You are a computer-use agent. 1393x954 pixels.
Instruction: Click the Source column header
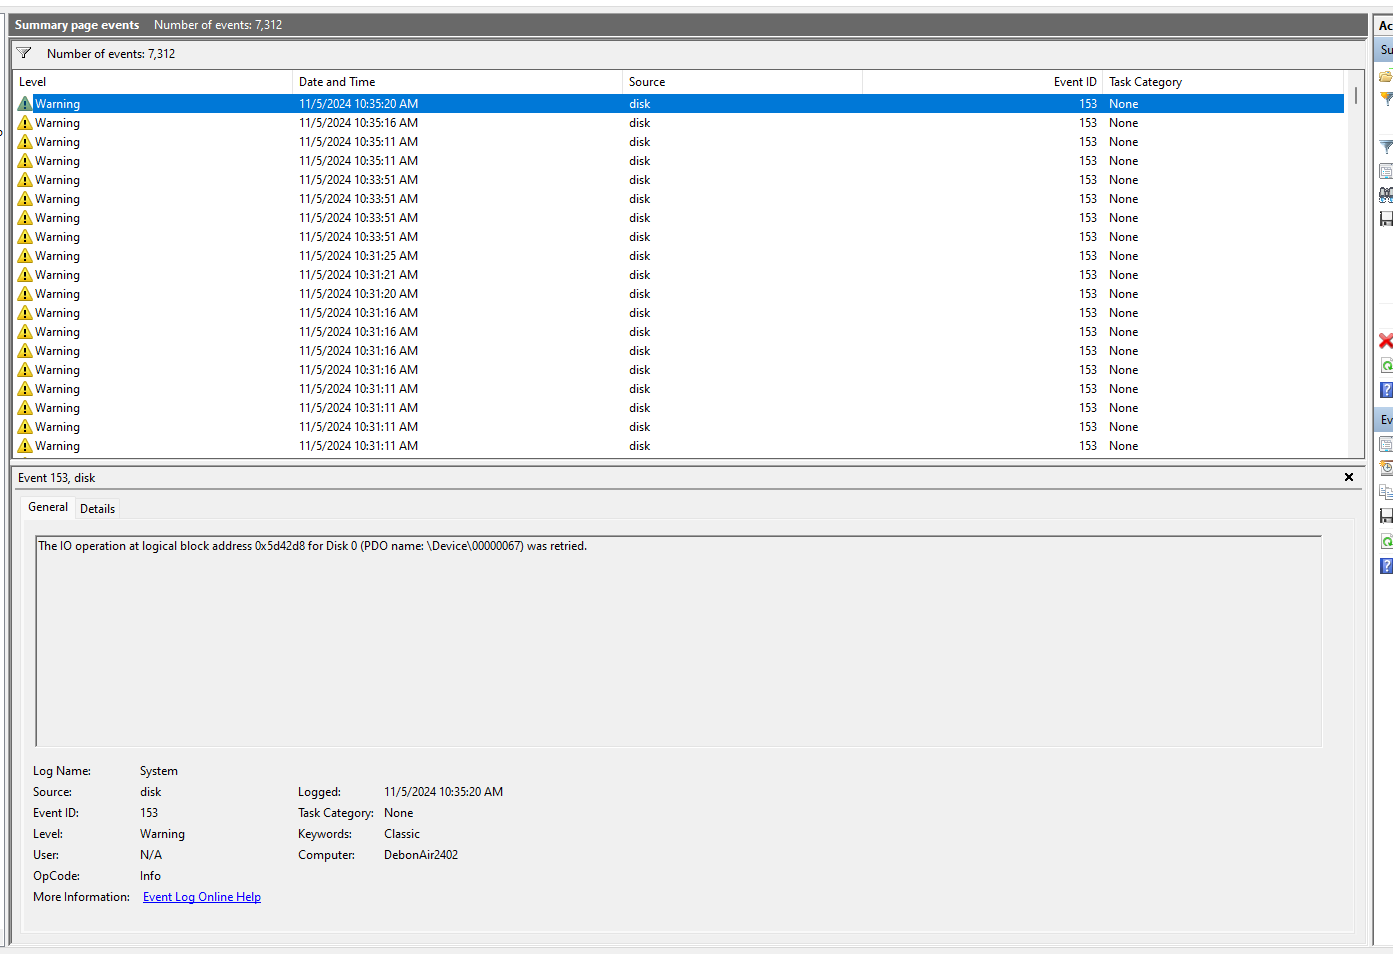[x=740, y=82]
